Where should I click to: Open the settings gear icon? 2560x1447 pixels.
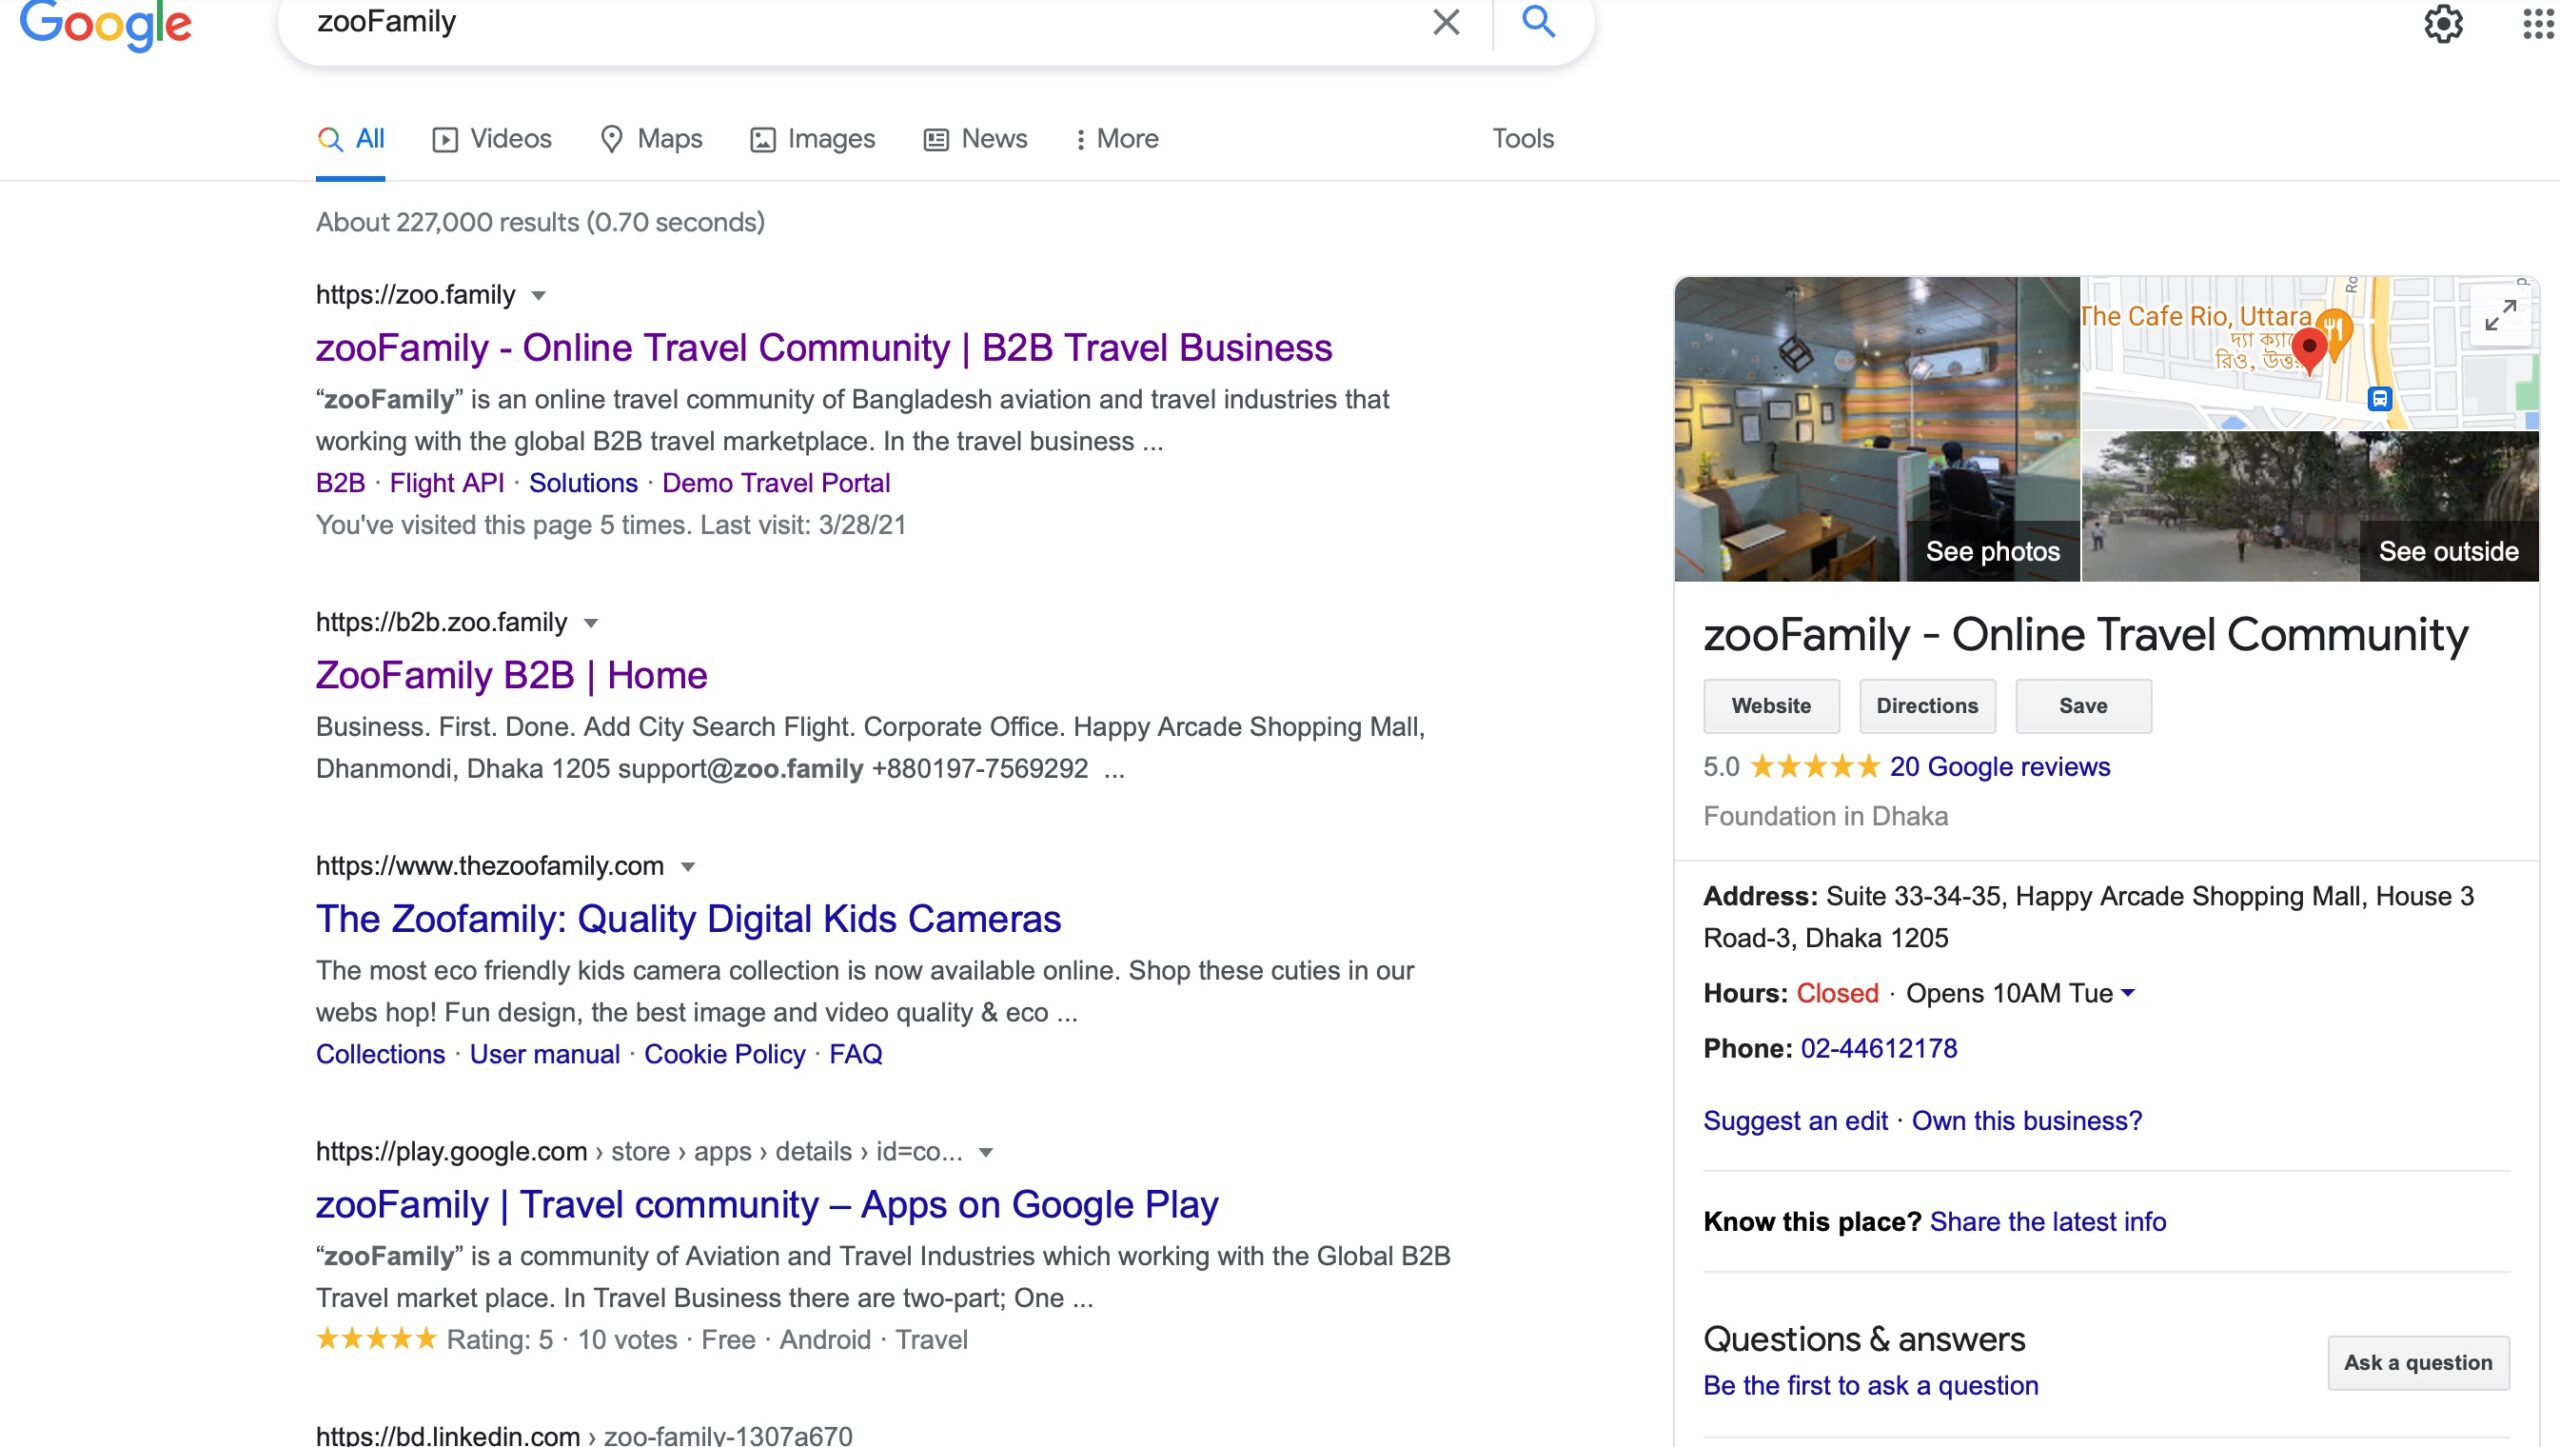(x=2443, y=23)
